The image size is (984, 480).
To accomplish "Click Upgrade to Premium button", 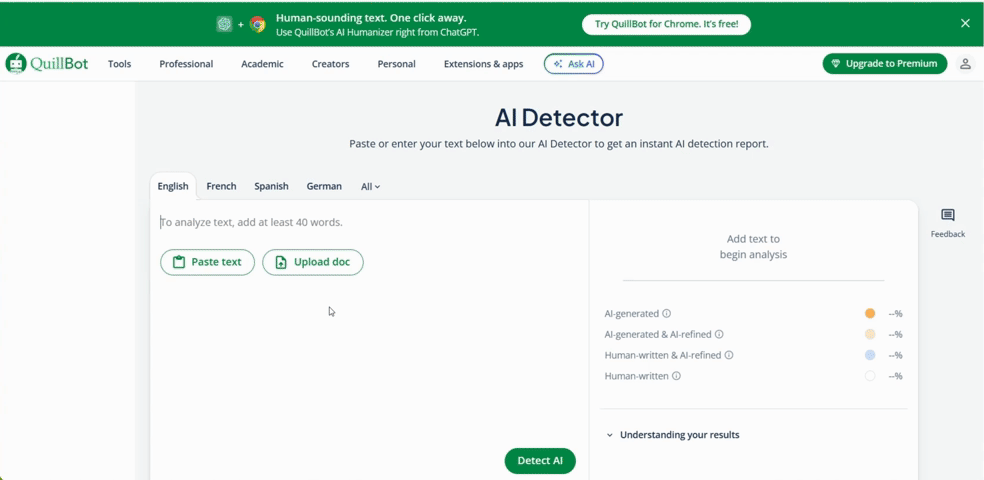I will [x=885, y=63].
